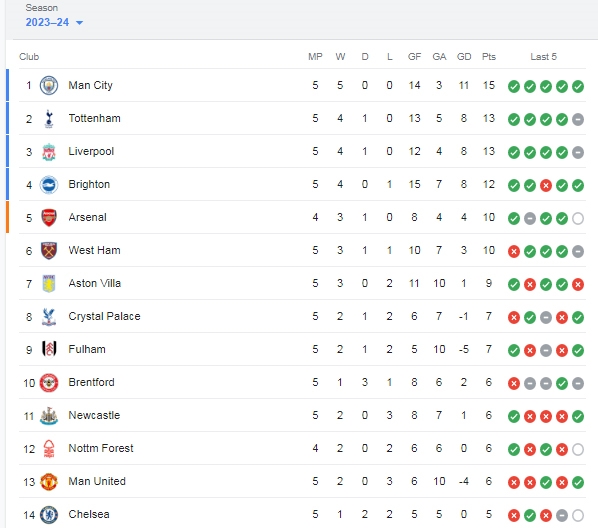Click the Brentford club crest
Viewport: 598px width, 528px height.
pos(49,383)
